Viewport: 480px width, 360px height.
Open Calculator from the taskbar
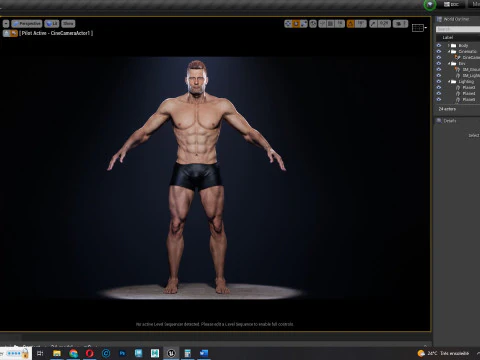pos(188,353)
